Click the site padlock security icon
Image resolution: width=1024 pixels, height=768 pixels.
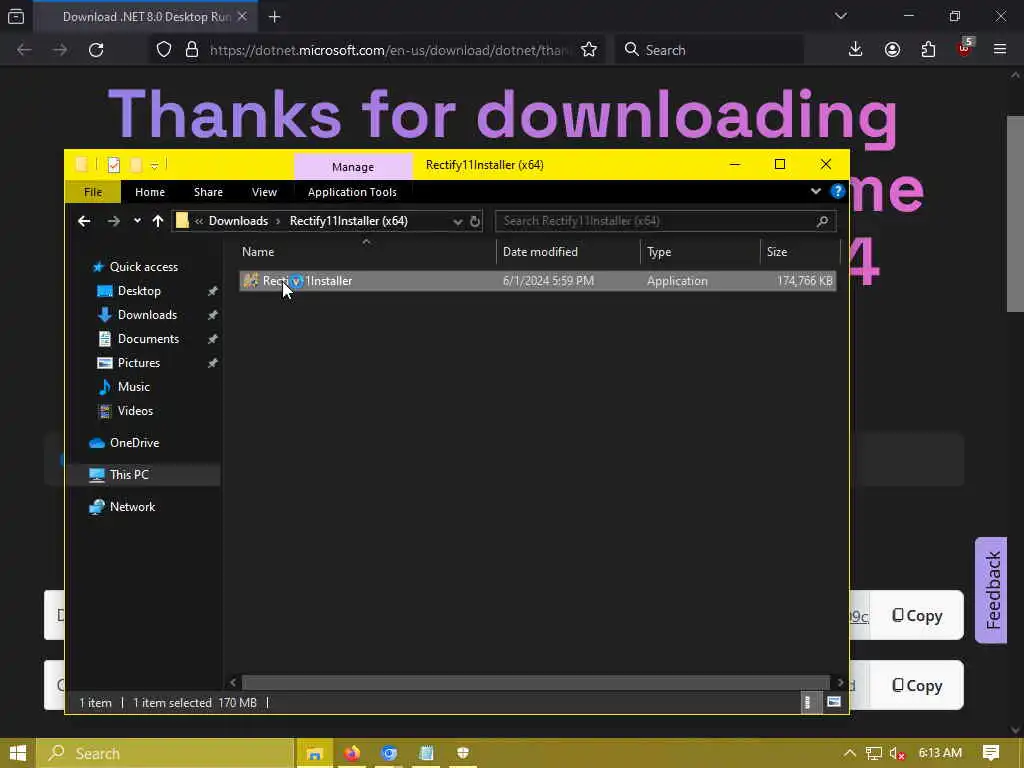tap(191, 50)
